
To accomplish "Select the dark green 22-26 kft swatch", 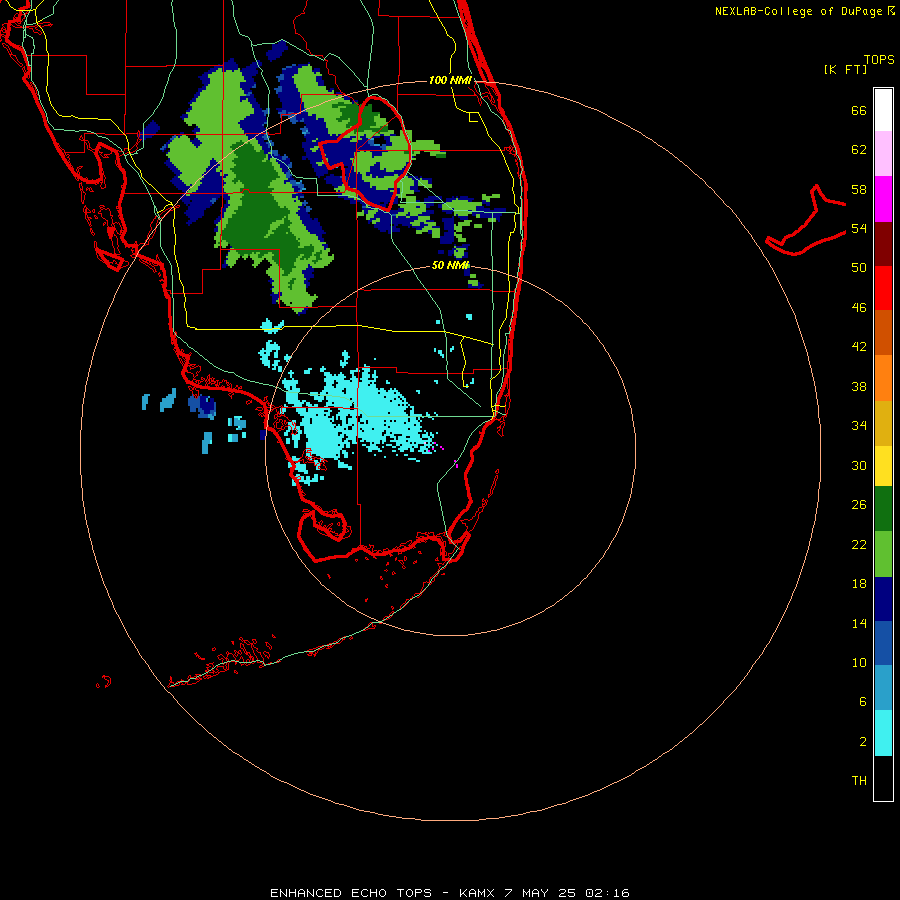I will coord(883,509).
